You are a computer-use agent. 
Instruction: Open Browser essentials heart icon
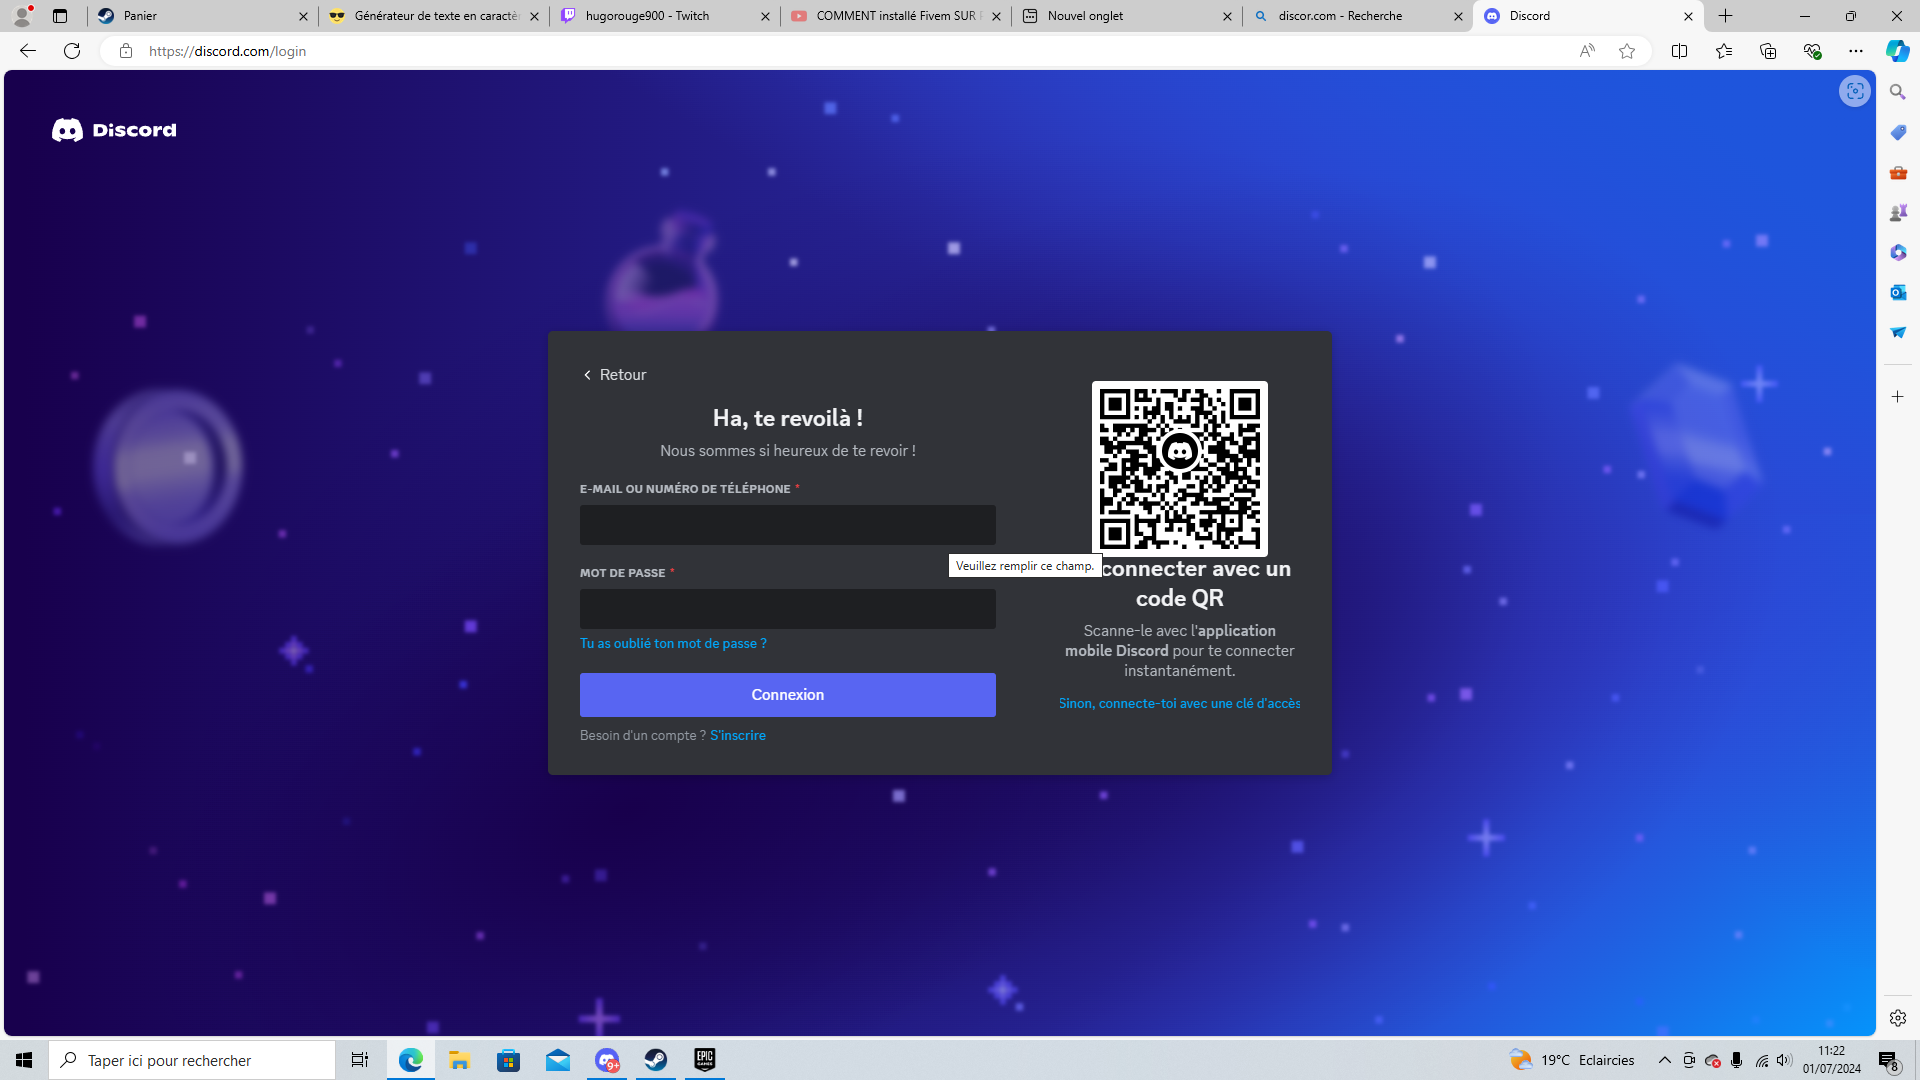click(x=1811, y=51)
